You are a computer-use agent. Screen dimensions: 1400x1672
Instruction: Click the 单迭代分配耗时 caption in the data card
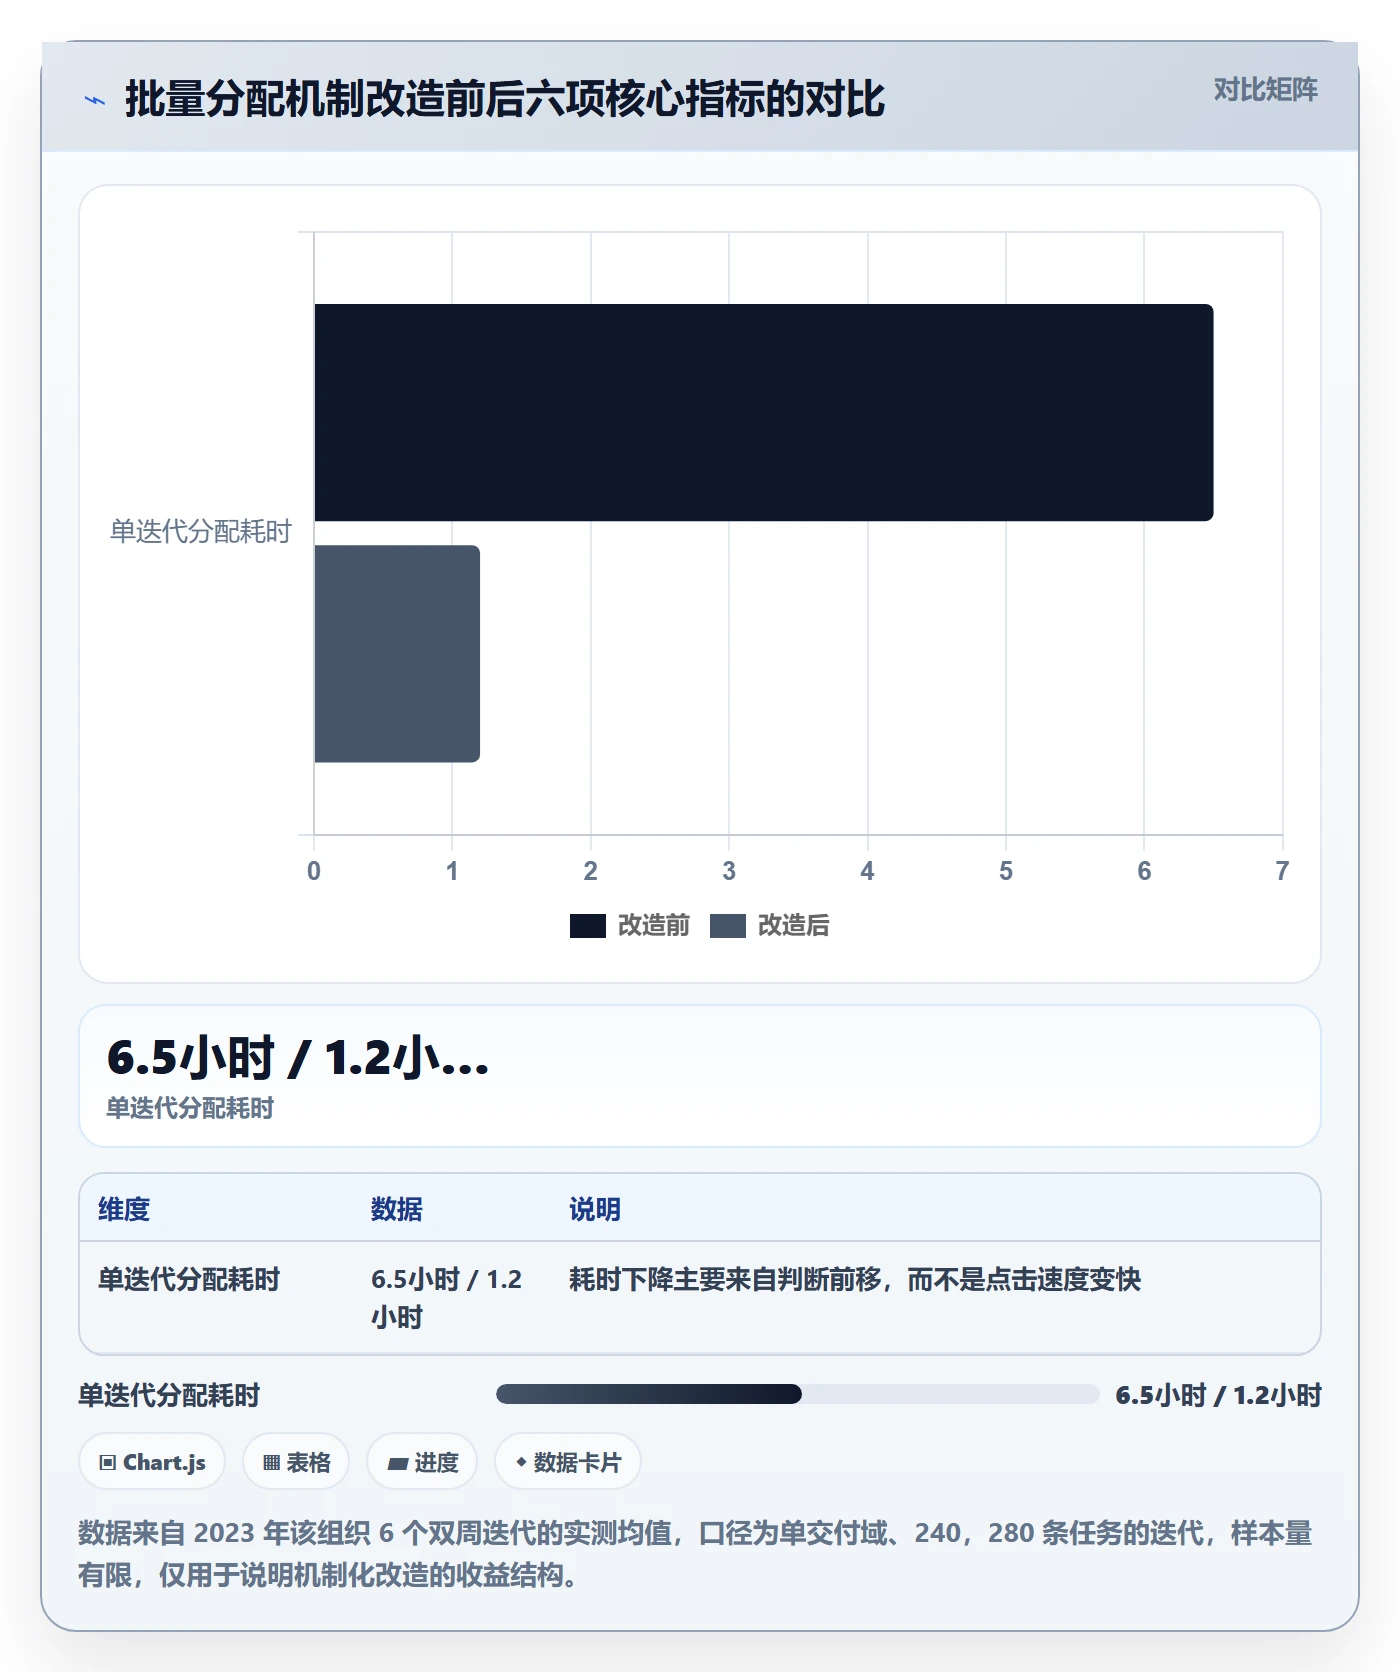tap(190, 1108)
